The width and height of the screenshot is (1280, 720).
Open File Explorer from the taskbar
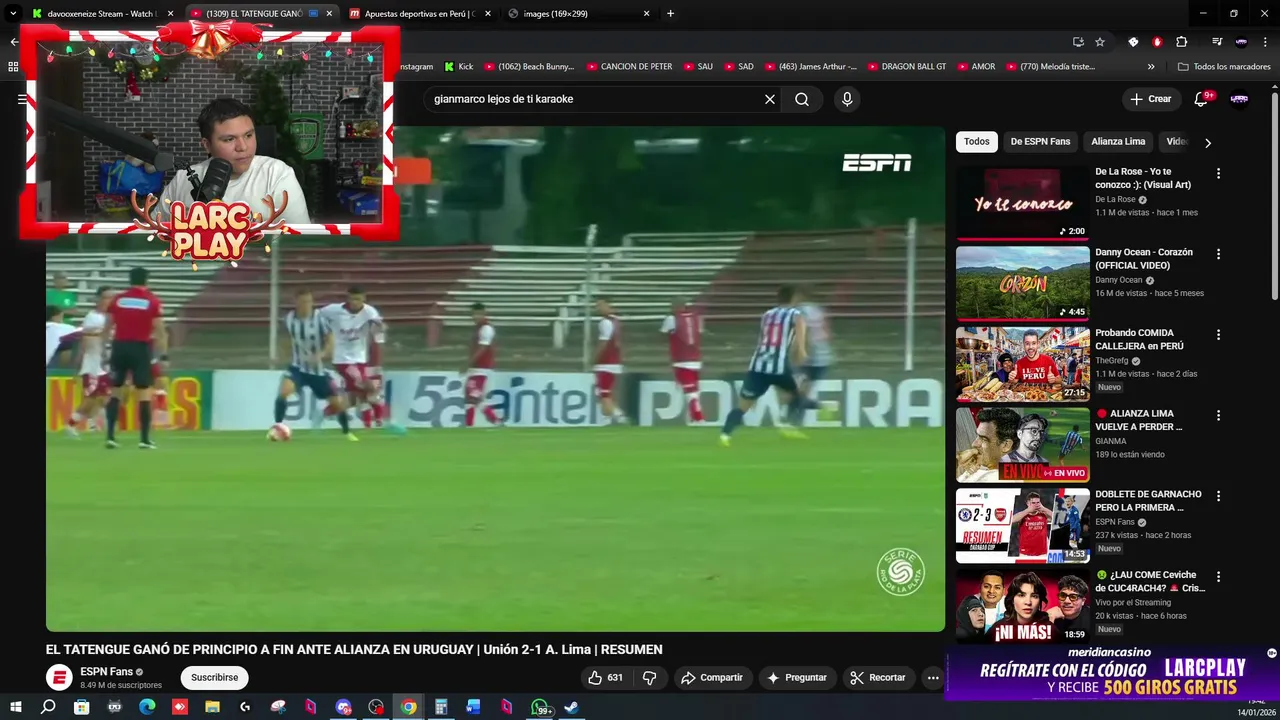[x=212, y=707]
